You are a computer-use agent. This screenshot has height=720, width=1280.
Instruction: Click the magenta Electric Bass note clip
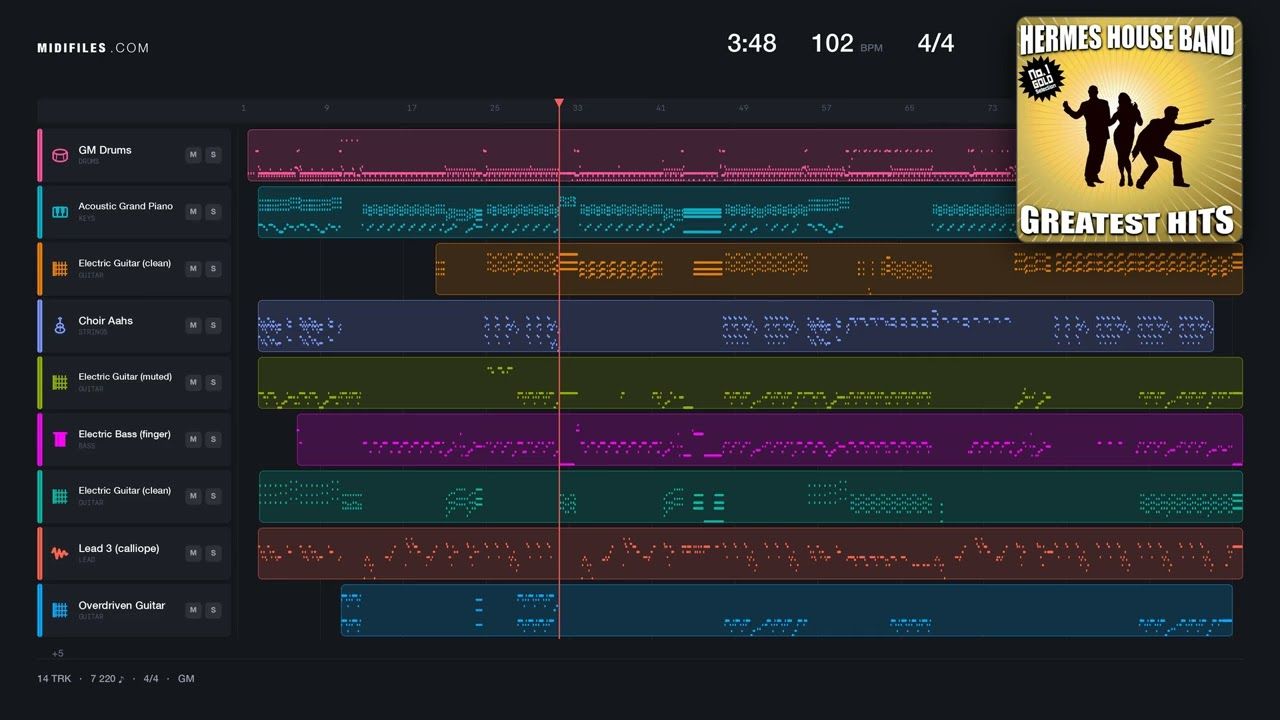click(x=770, y=440)
